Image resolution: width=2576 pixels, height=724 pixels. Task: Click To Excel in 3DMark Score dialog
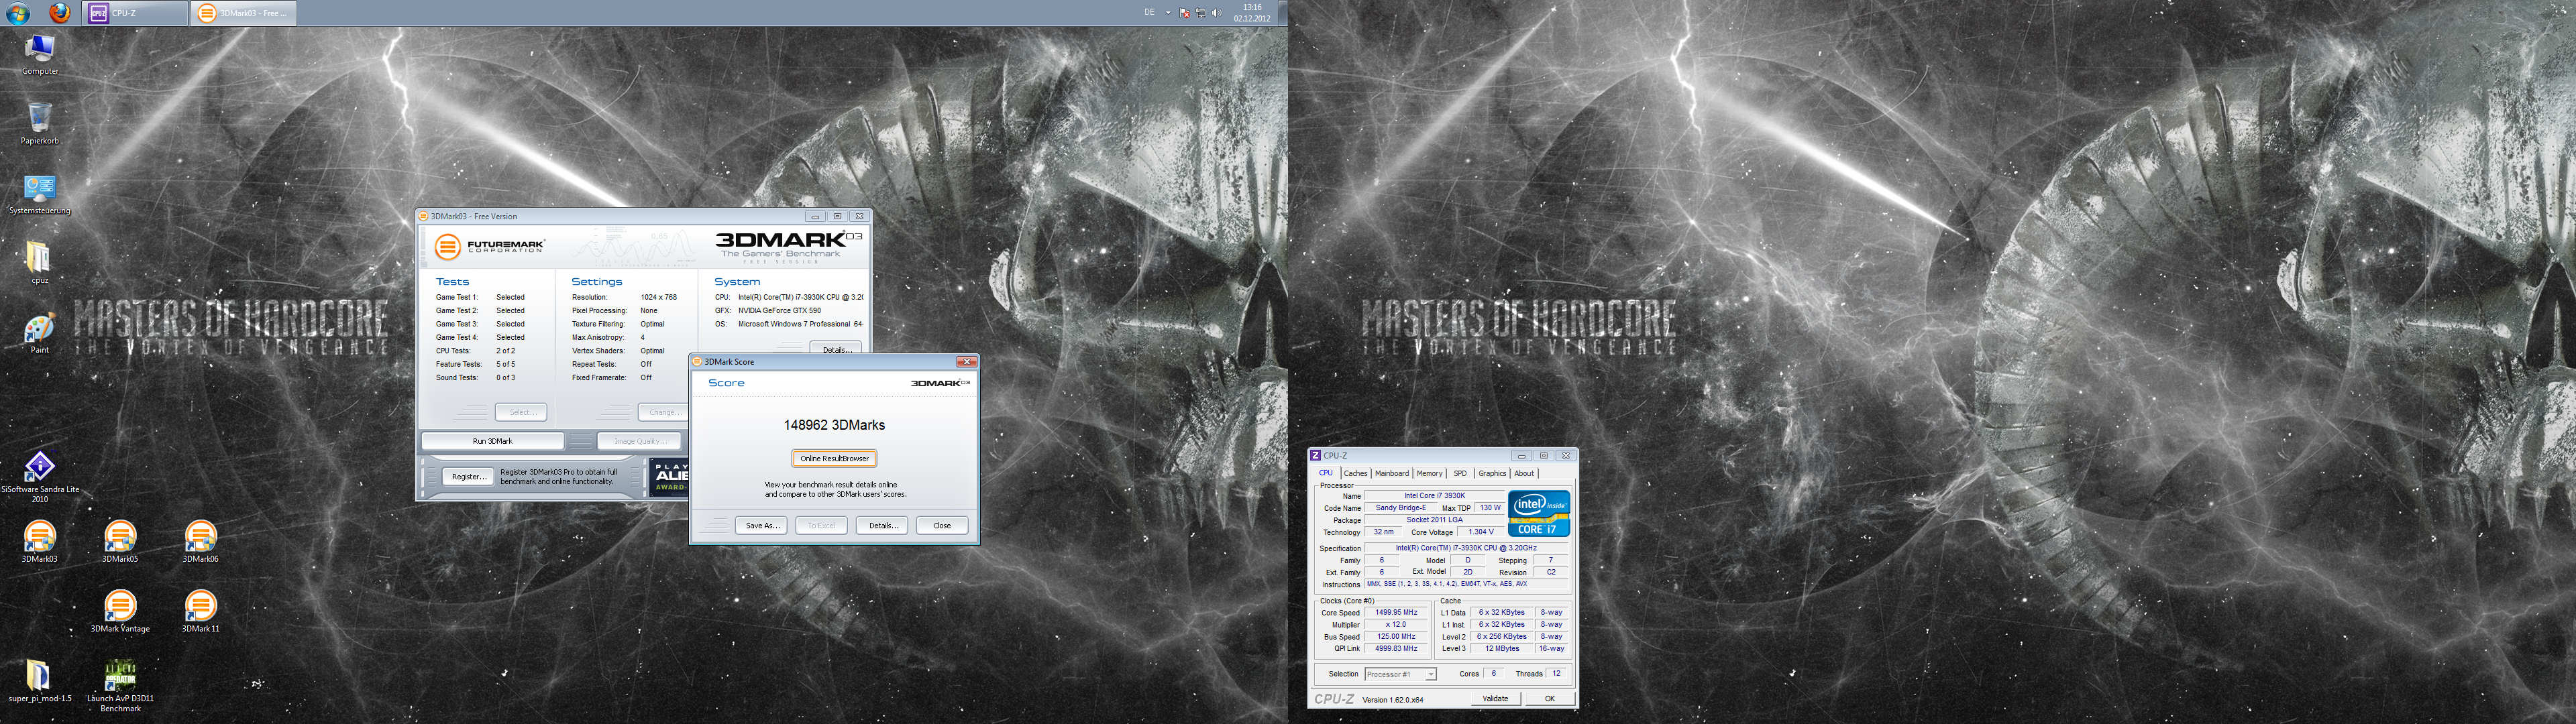821,526
